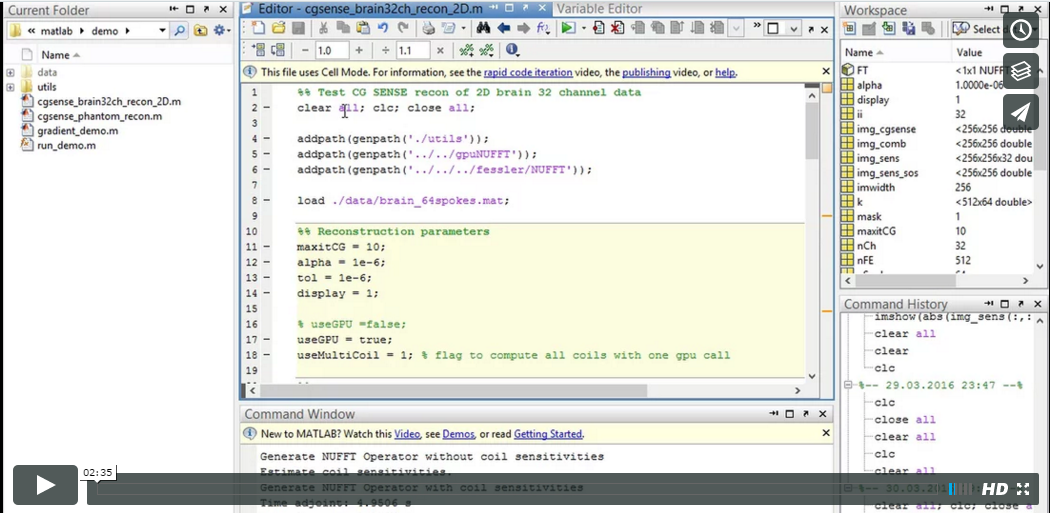
Task: Search the folder with magnifier icon
Action: pos(179,31)
